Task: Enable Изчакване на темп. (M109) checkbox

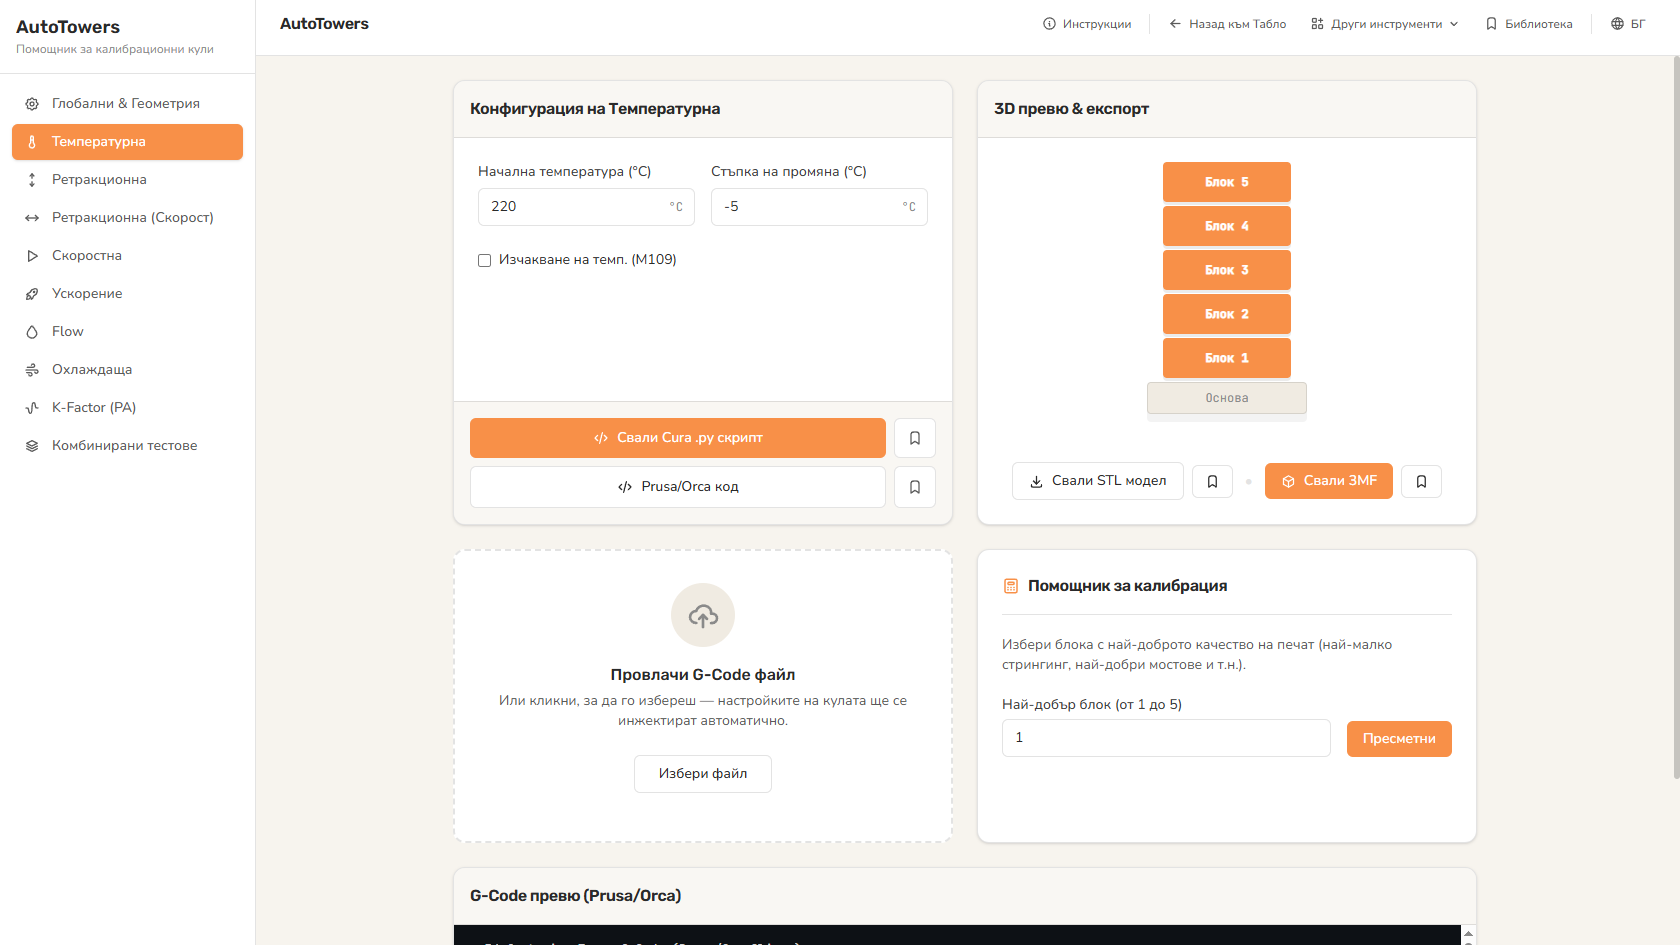Action: click(x=485, y=260)
